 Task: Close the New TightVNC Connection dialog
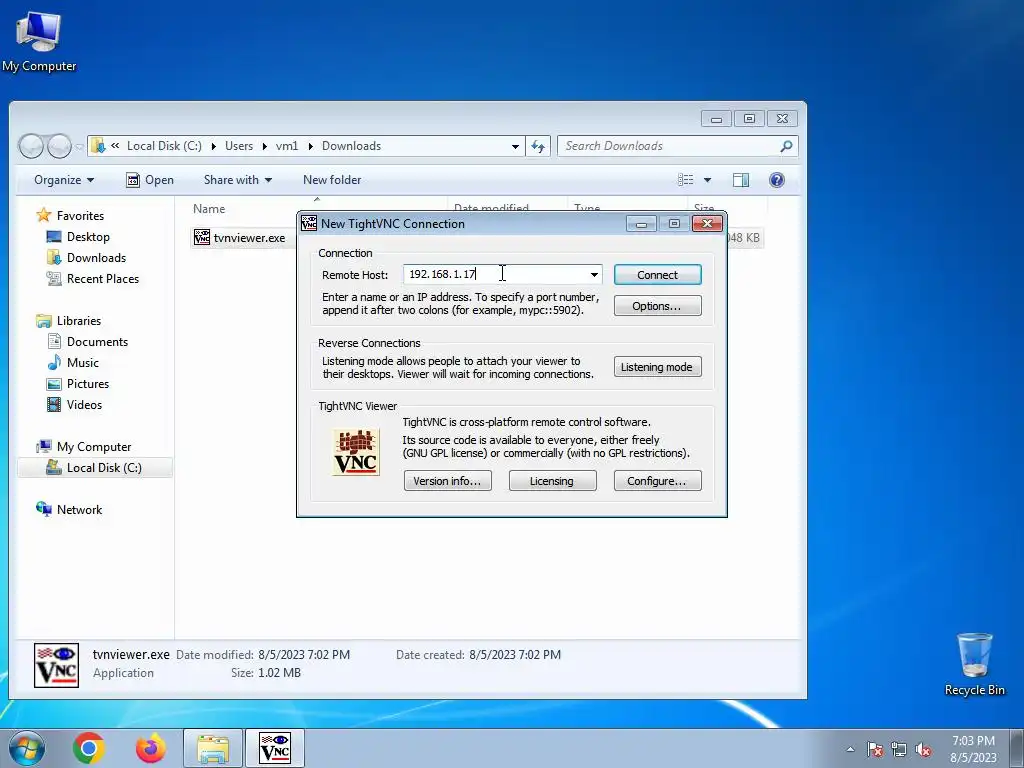click(707, 224)
